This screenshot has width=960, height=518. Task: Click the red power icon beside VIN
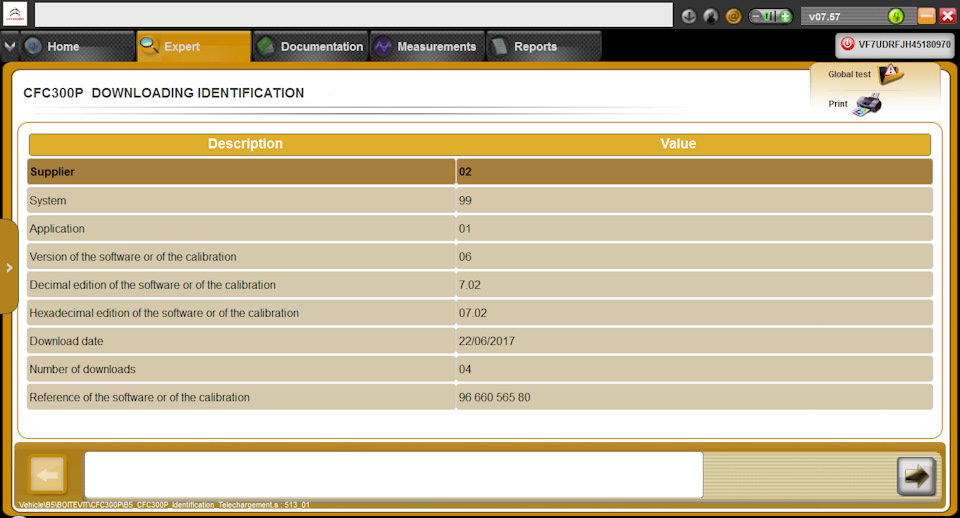[847, 44]
